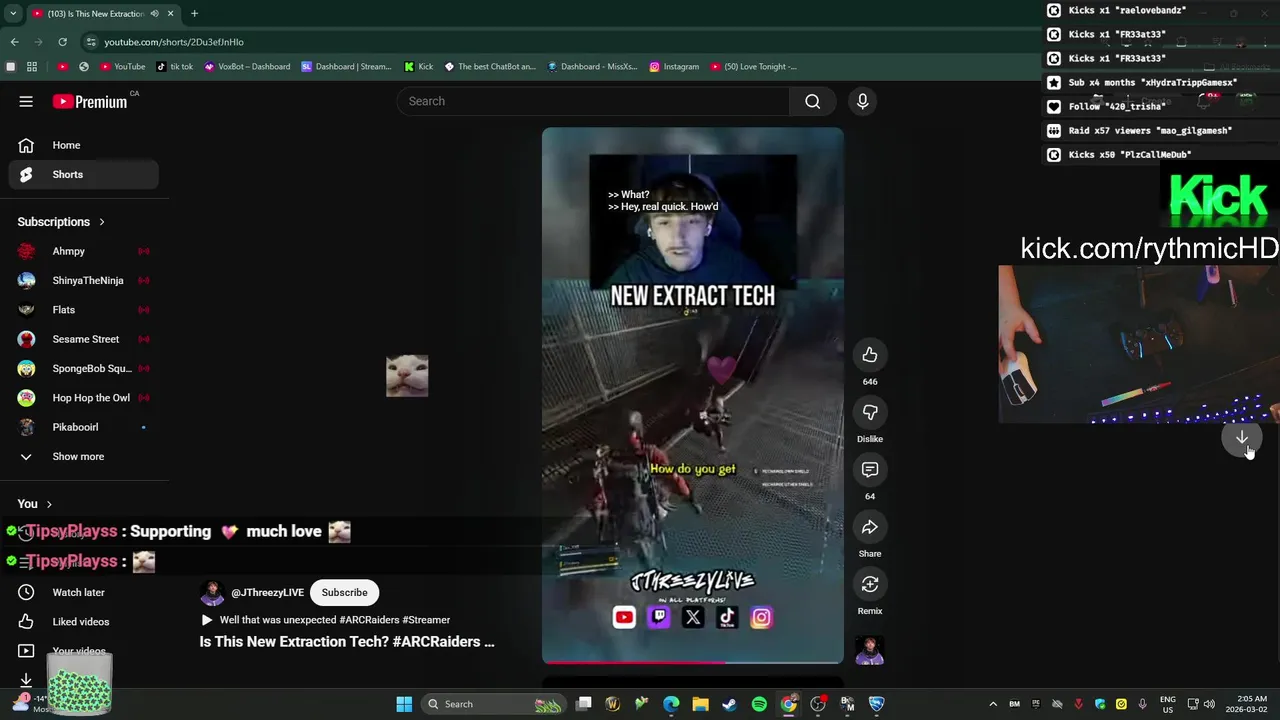The width and height of the screenshot is (1280, 720).
Task: Open (50) Love Tonight bookmark
Action: tap(754, 67)
